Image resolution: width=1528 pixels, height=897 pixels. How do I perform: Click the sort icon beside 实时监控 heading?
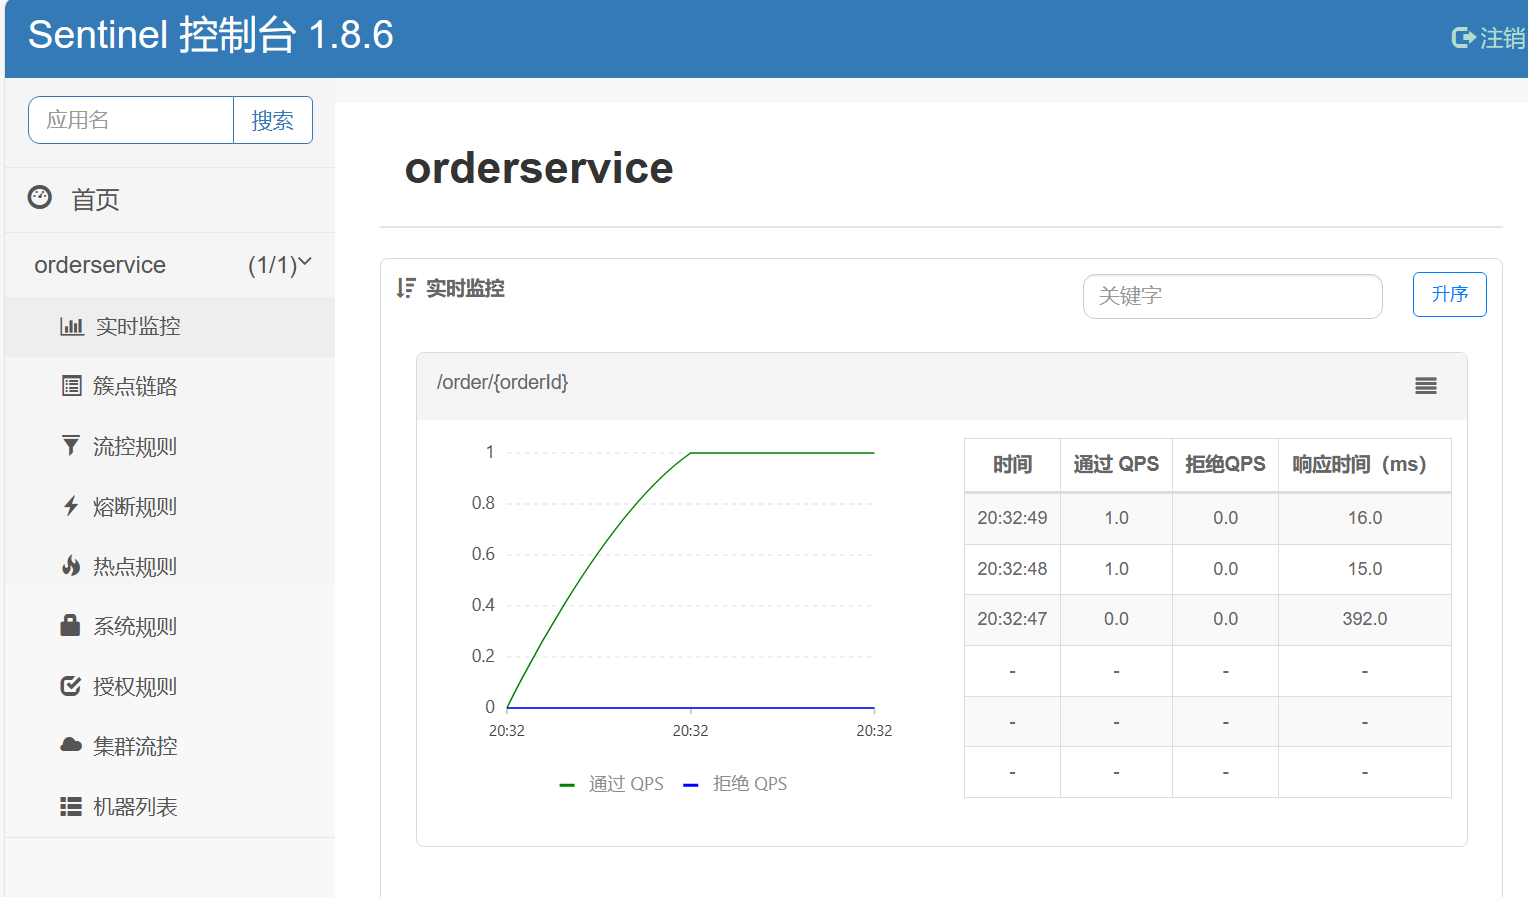(405, 288)
